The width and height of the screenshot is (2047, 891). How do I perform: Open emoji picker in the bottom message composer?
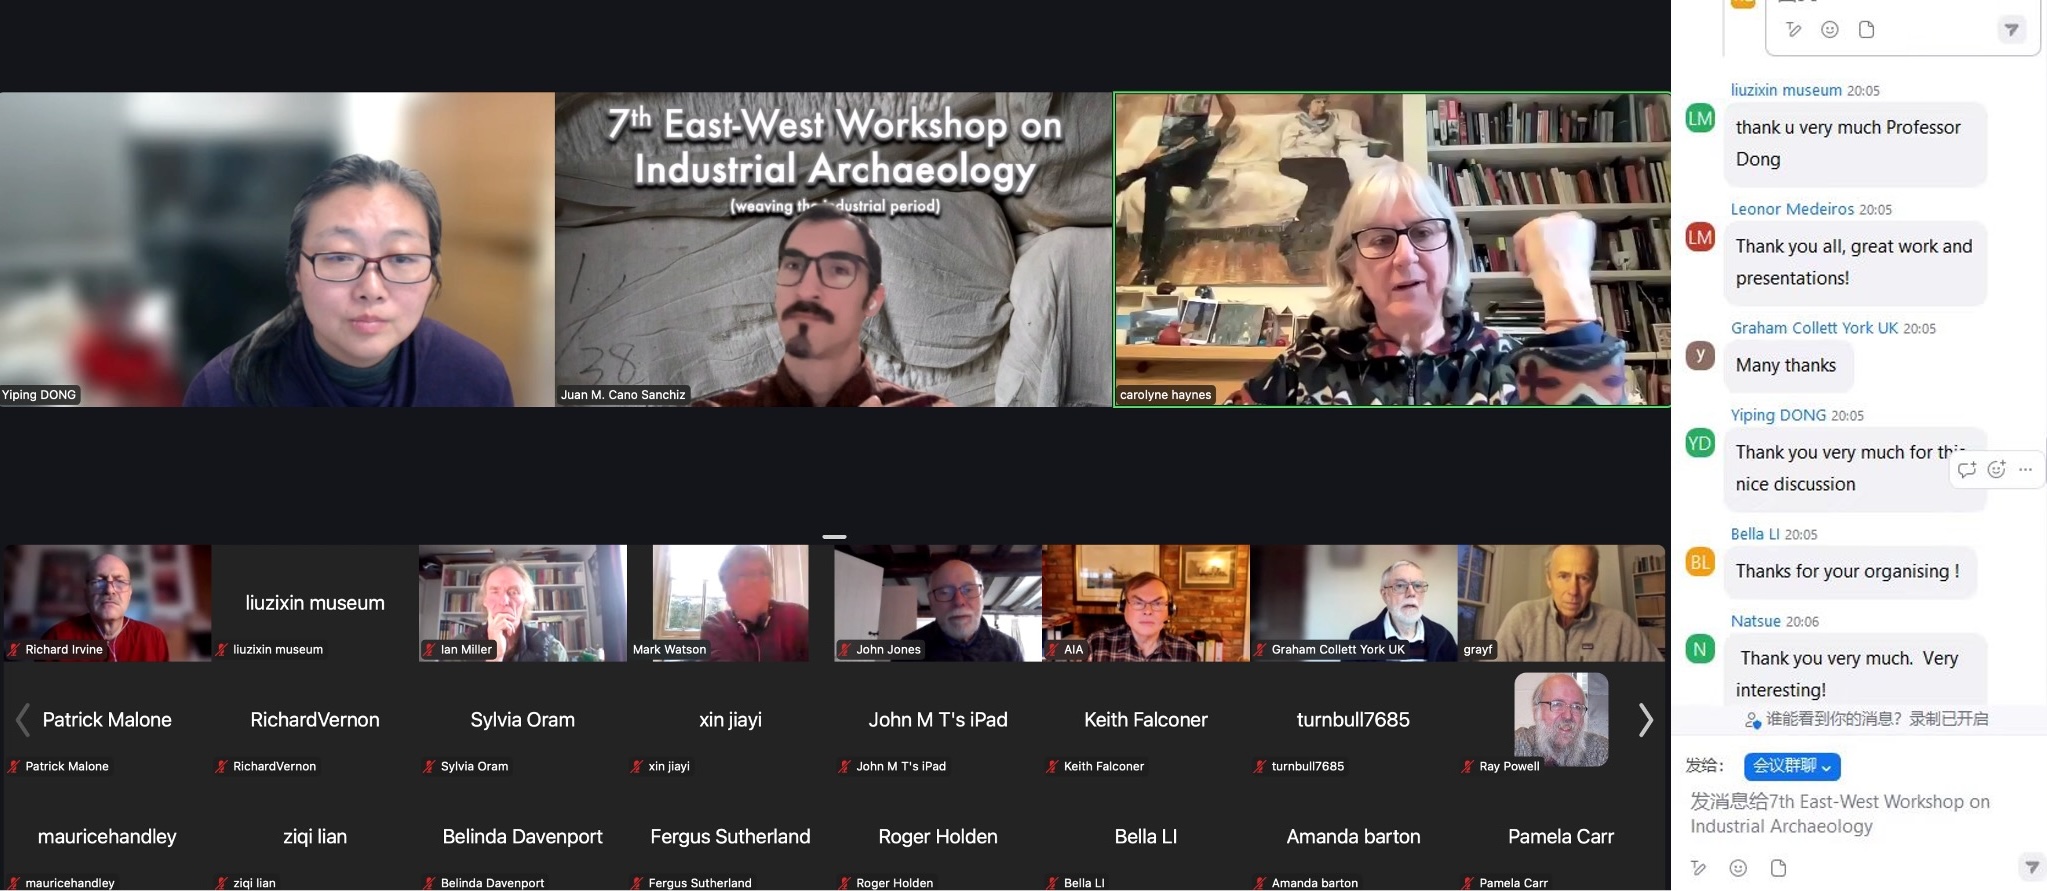click(x=1738, y=868)
